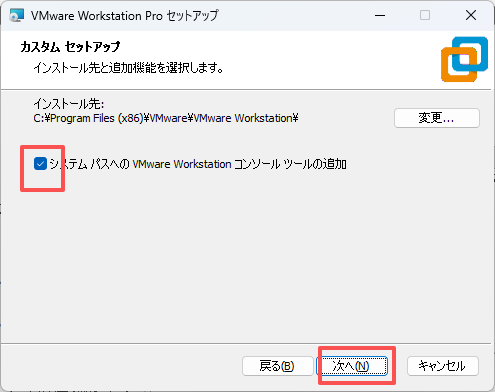The width and height of the screenshot is (495, 392).
Task: Cancel setup with the キャンセル button
Action: click(442, 366)
